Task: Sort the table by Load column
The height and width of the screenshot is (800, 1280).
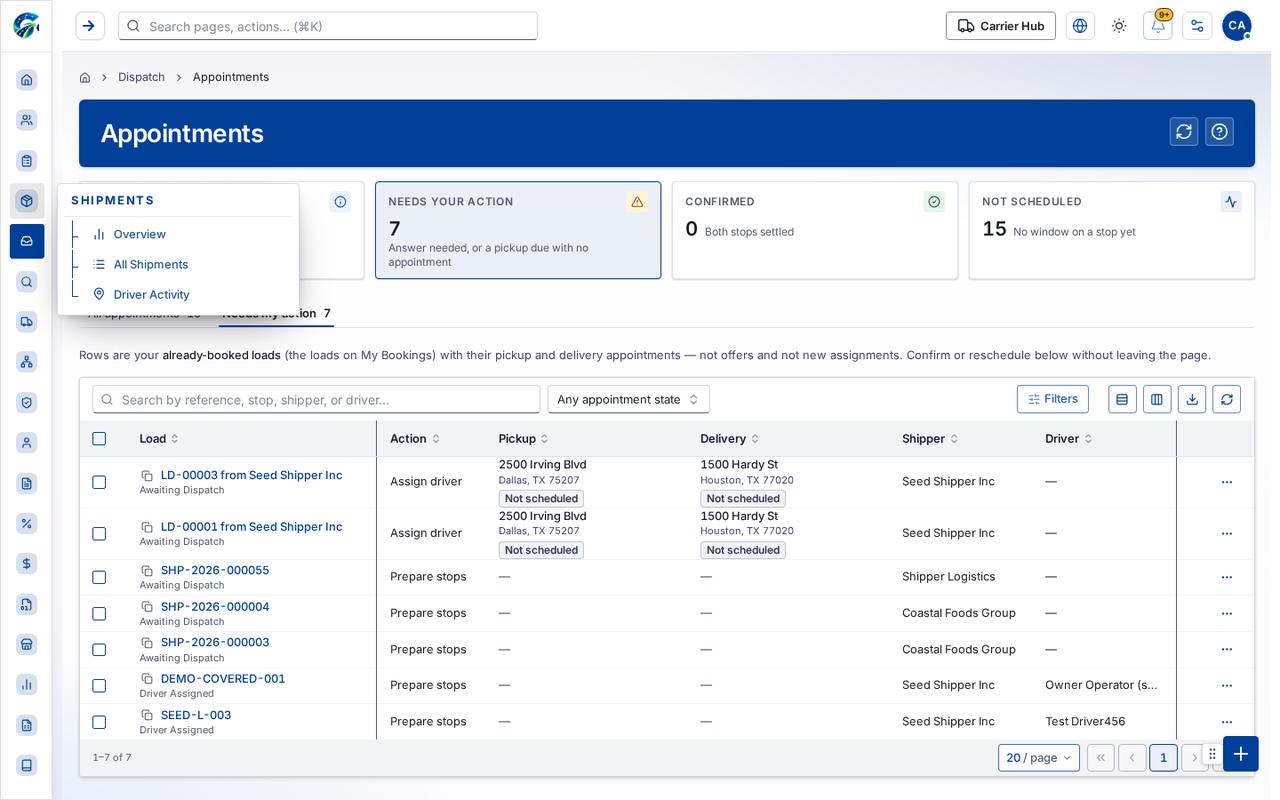Action: tap(159, 439)
